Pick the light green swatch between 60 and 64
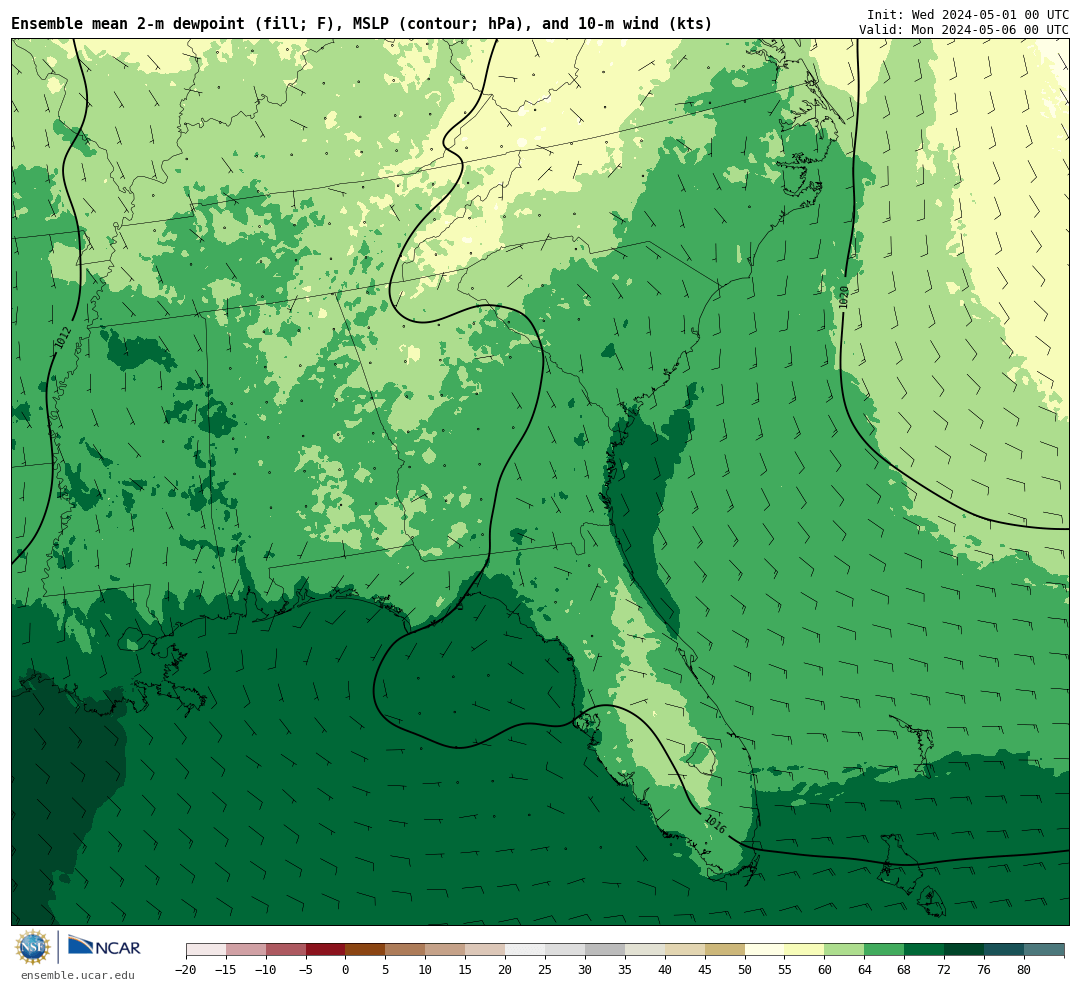1080x988 pixels. [845, 950]
